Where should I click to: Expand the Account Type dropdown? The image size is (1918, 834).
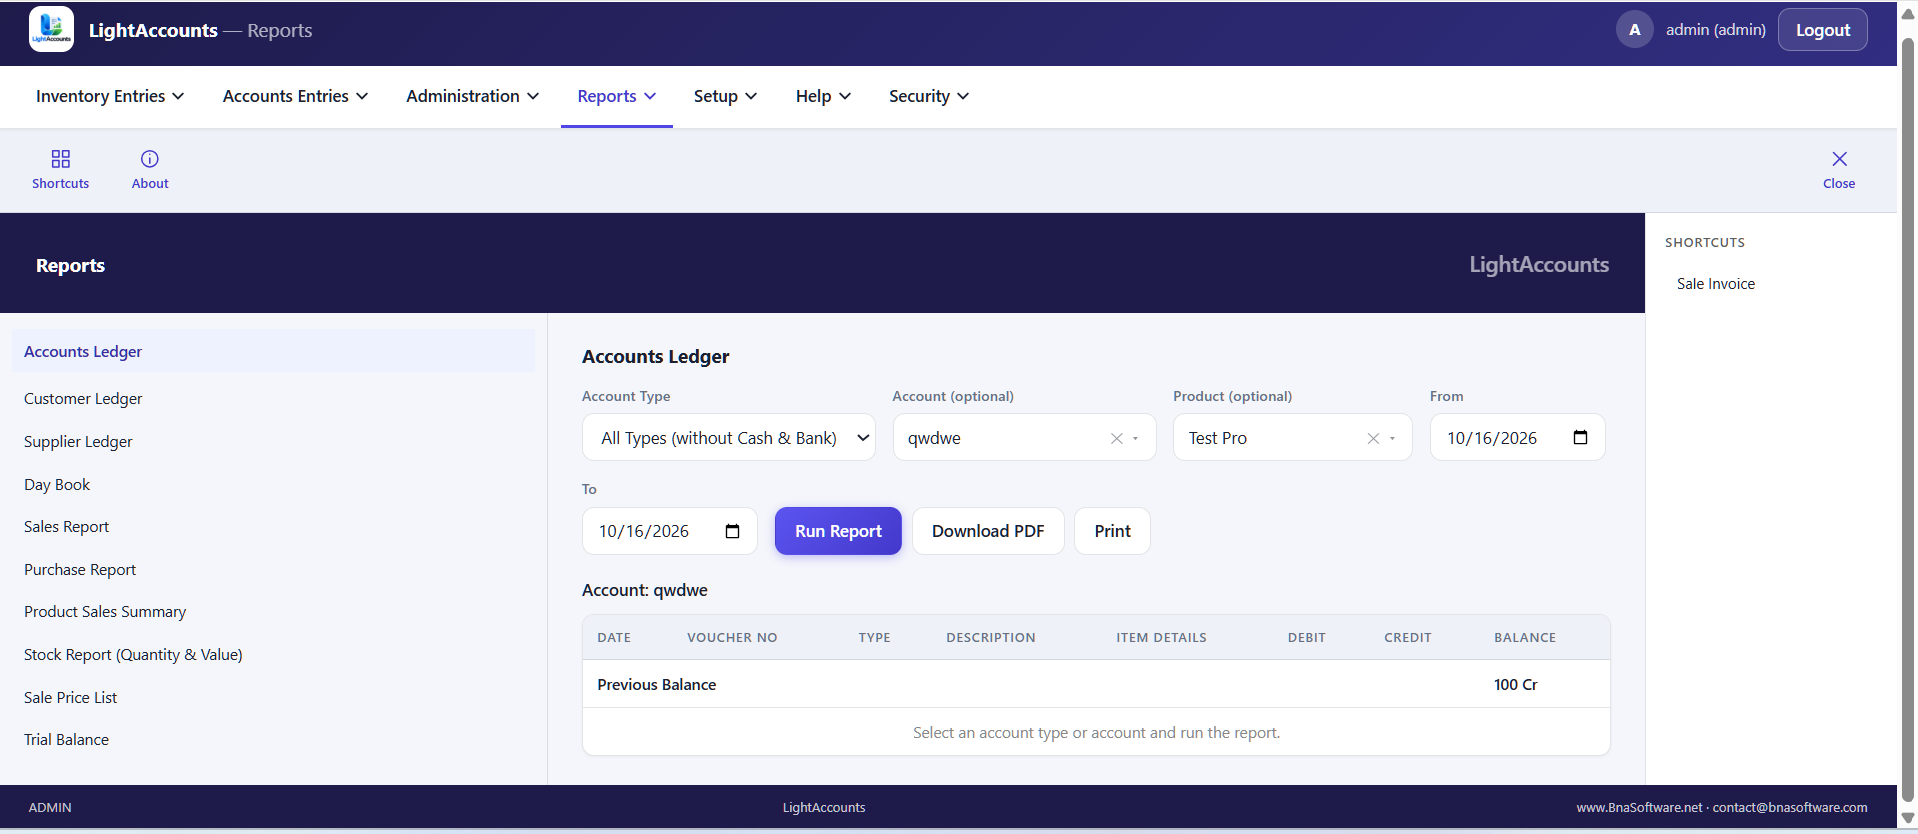tap(729, 438)
